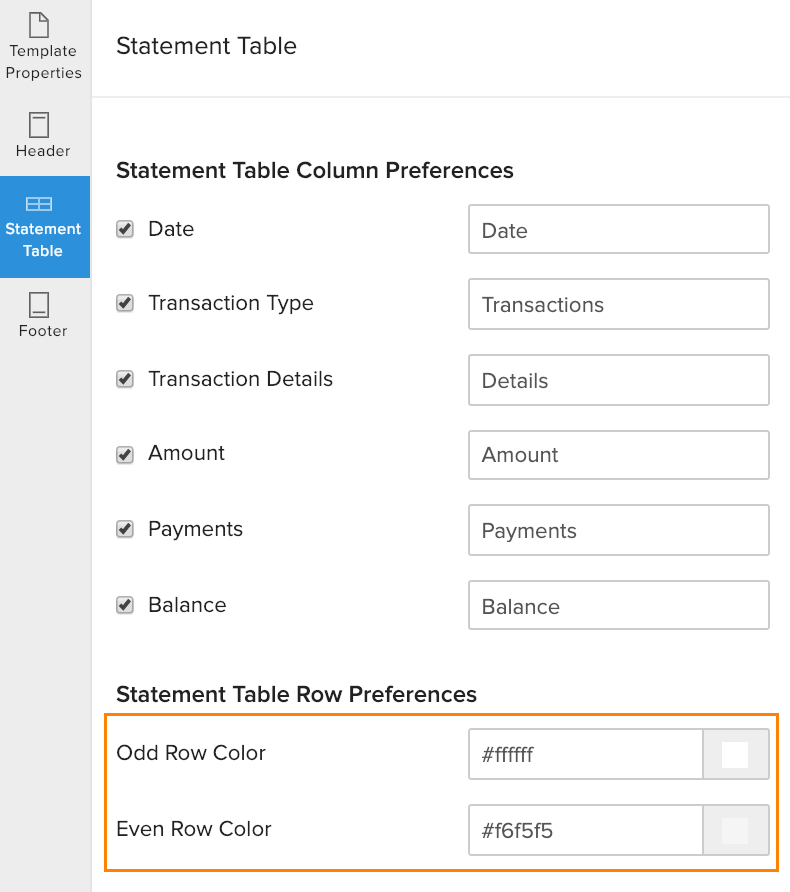Edit the Details column name field
Viewport: 790px width, 892px height.
[618, 380]
